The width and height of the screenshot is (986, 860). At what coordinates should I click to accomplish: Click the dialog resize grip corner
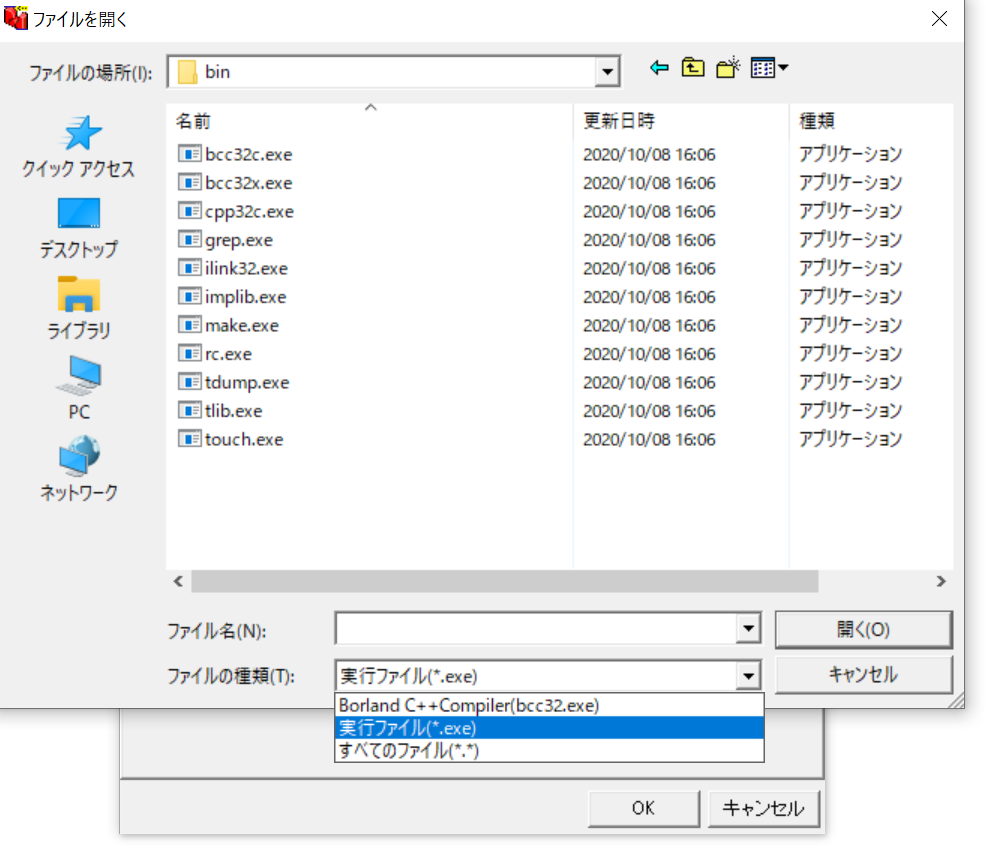(x=956, y=700)
